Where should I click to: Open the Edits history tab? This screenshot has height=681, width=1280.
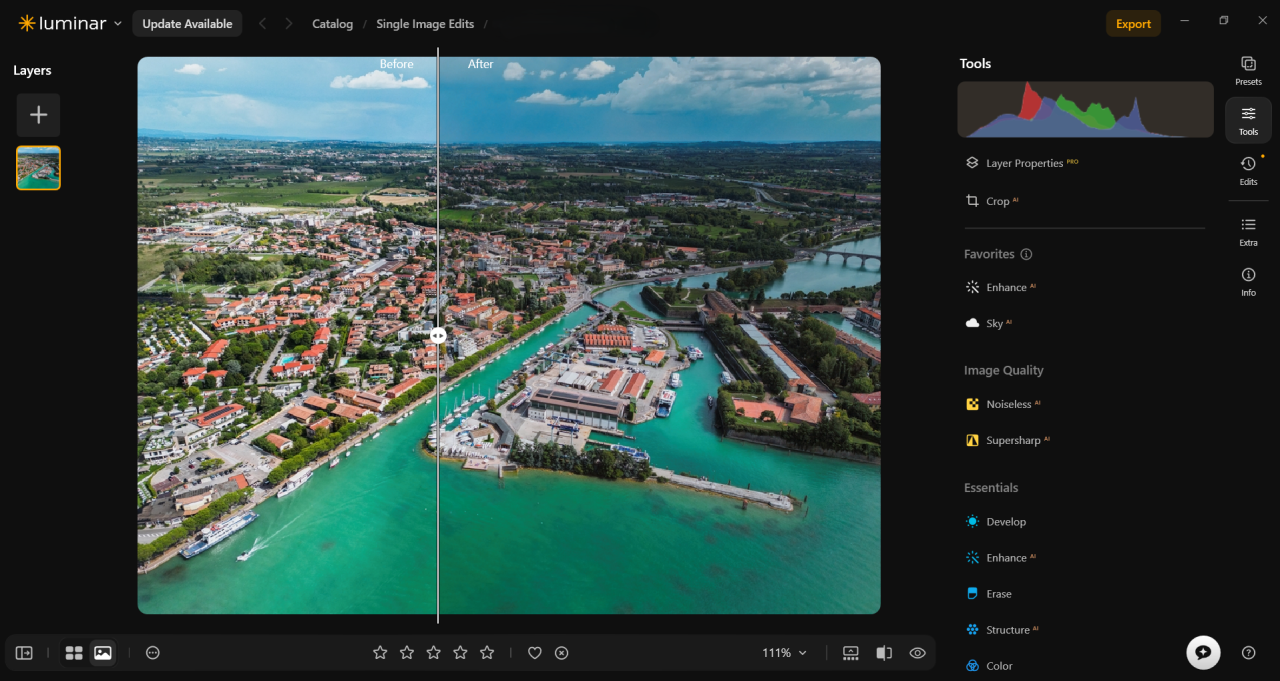click(1248, 170)
